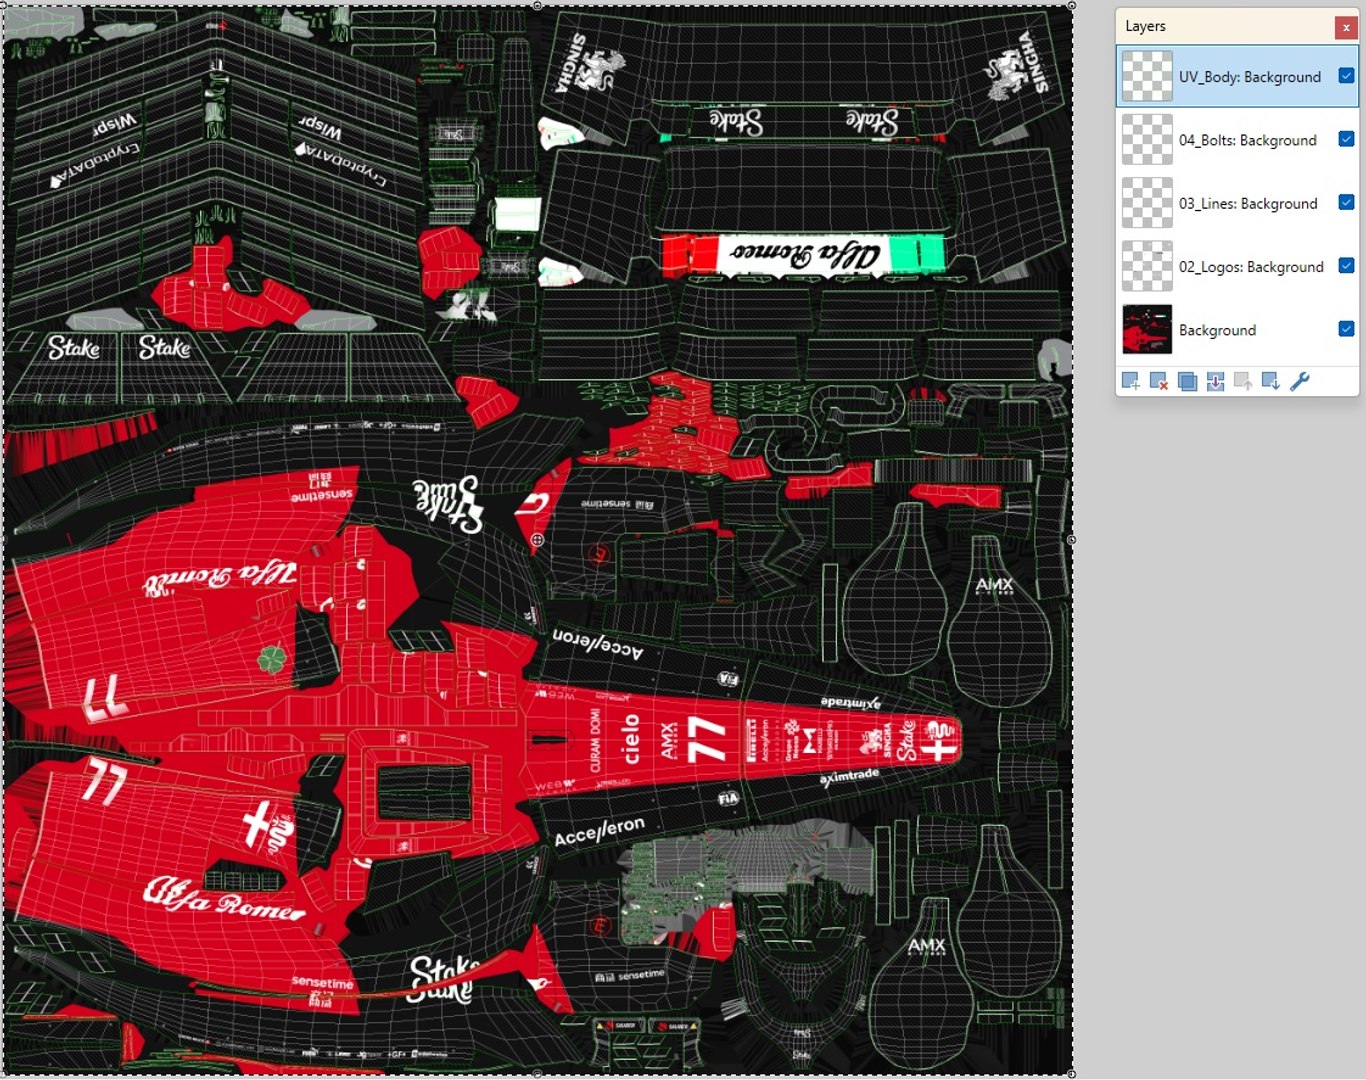This screenshot has height=1080, width=1366.
Task: Click the 'UV_Body: Background' layer name
Action: (x=1250, y=77)
